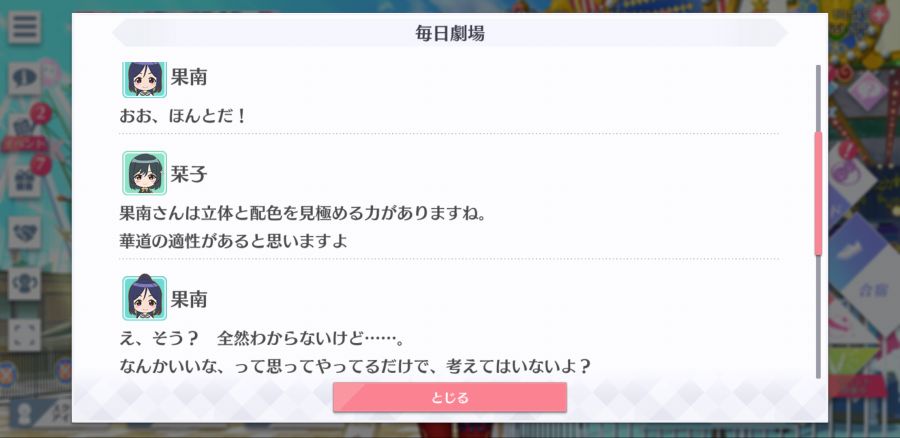This screenshot has height=438, width=900.
Task: Open the hamburger menu icon
Action: pos(25,27)
